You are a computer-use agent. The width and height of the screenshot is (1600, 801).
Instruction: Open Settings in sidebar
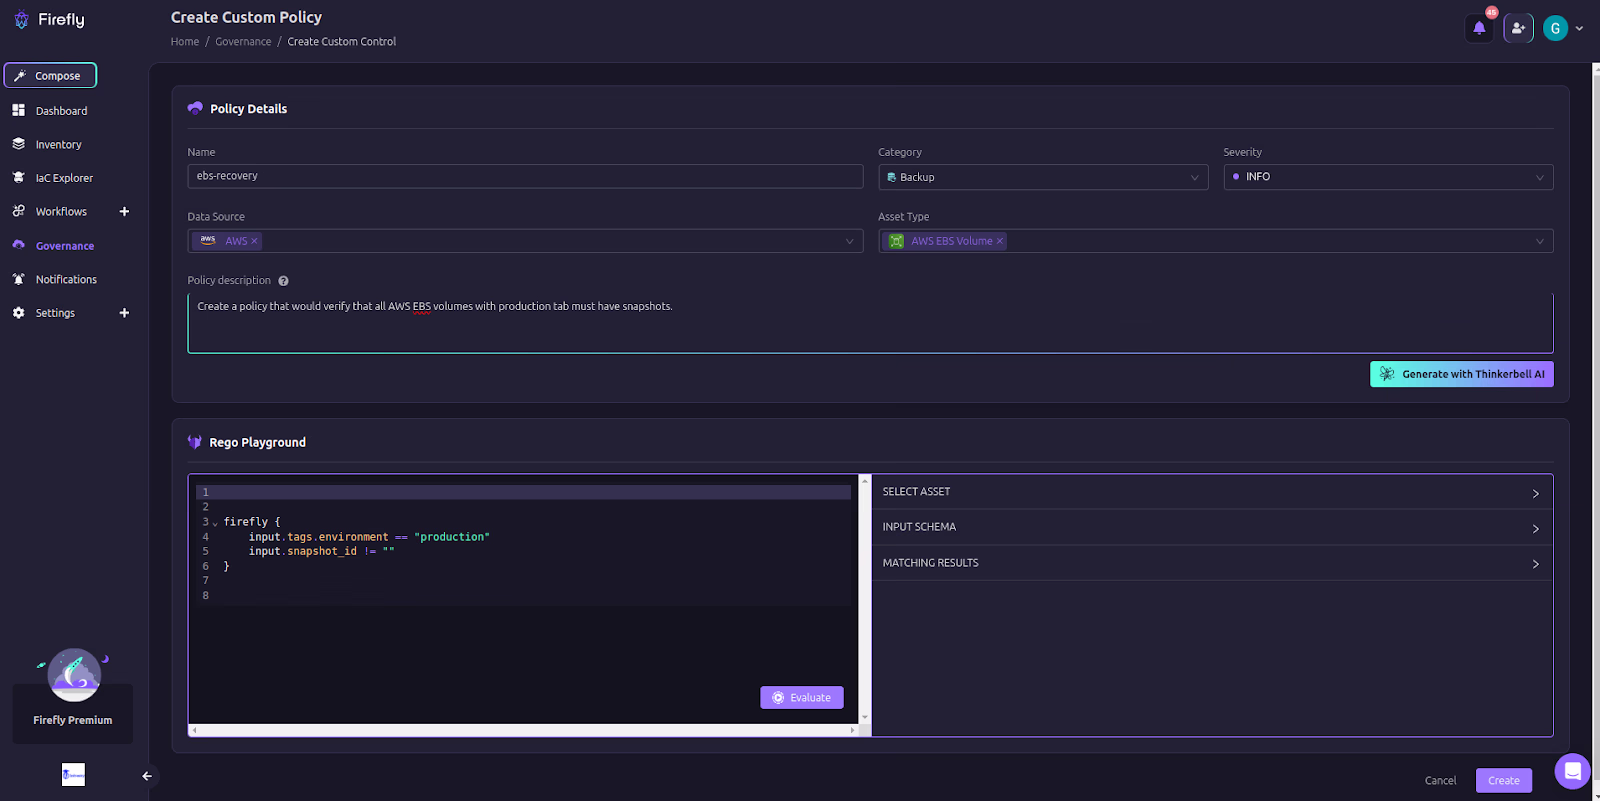point(55,313)
